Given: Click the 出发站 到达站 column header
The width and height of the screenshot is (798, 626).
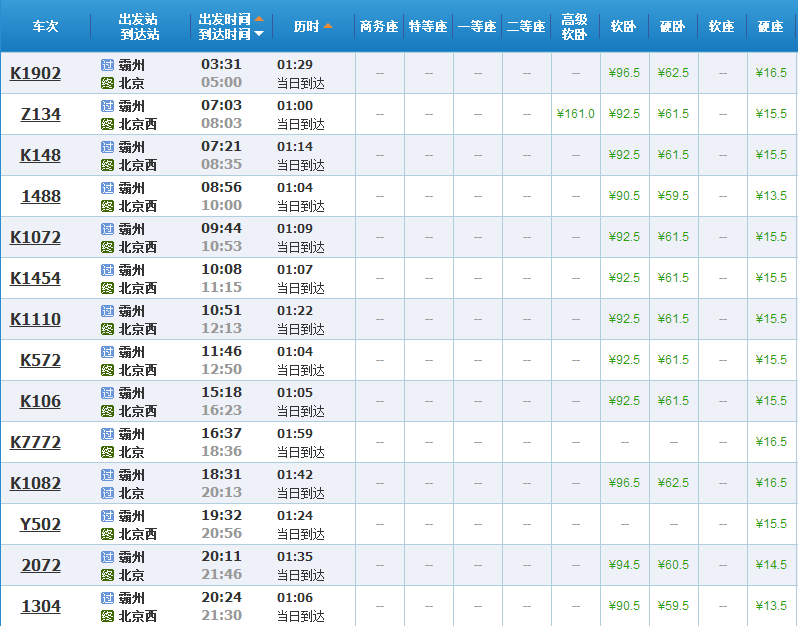Looking at the screenshot, I should pyautogui.click(x=139, y=27).
